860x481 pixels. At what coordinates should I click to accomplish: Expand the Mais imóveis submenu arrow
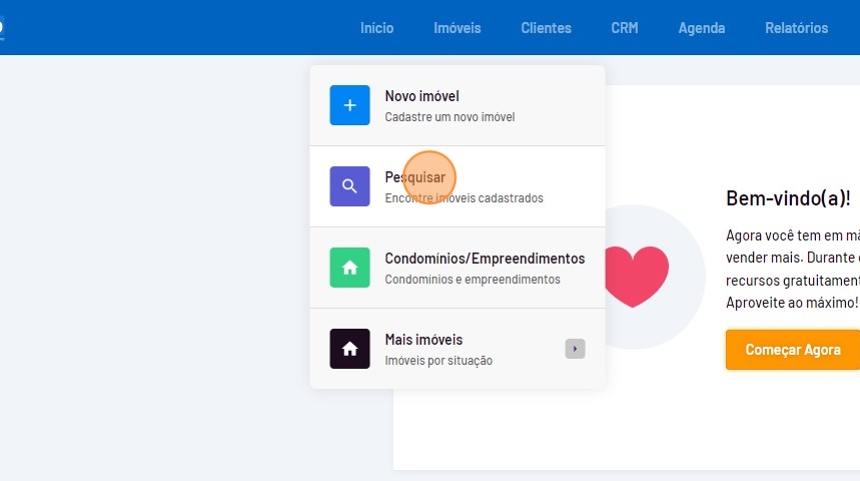pos(575,348)
